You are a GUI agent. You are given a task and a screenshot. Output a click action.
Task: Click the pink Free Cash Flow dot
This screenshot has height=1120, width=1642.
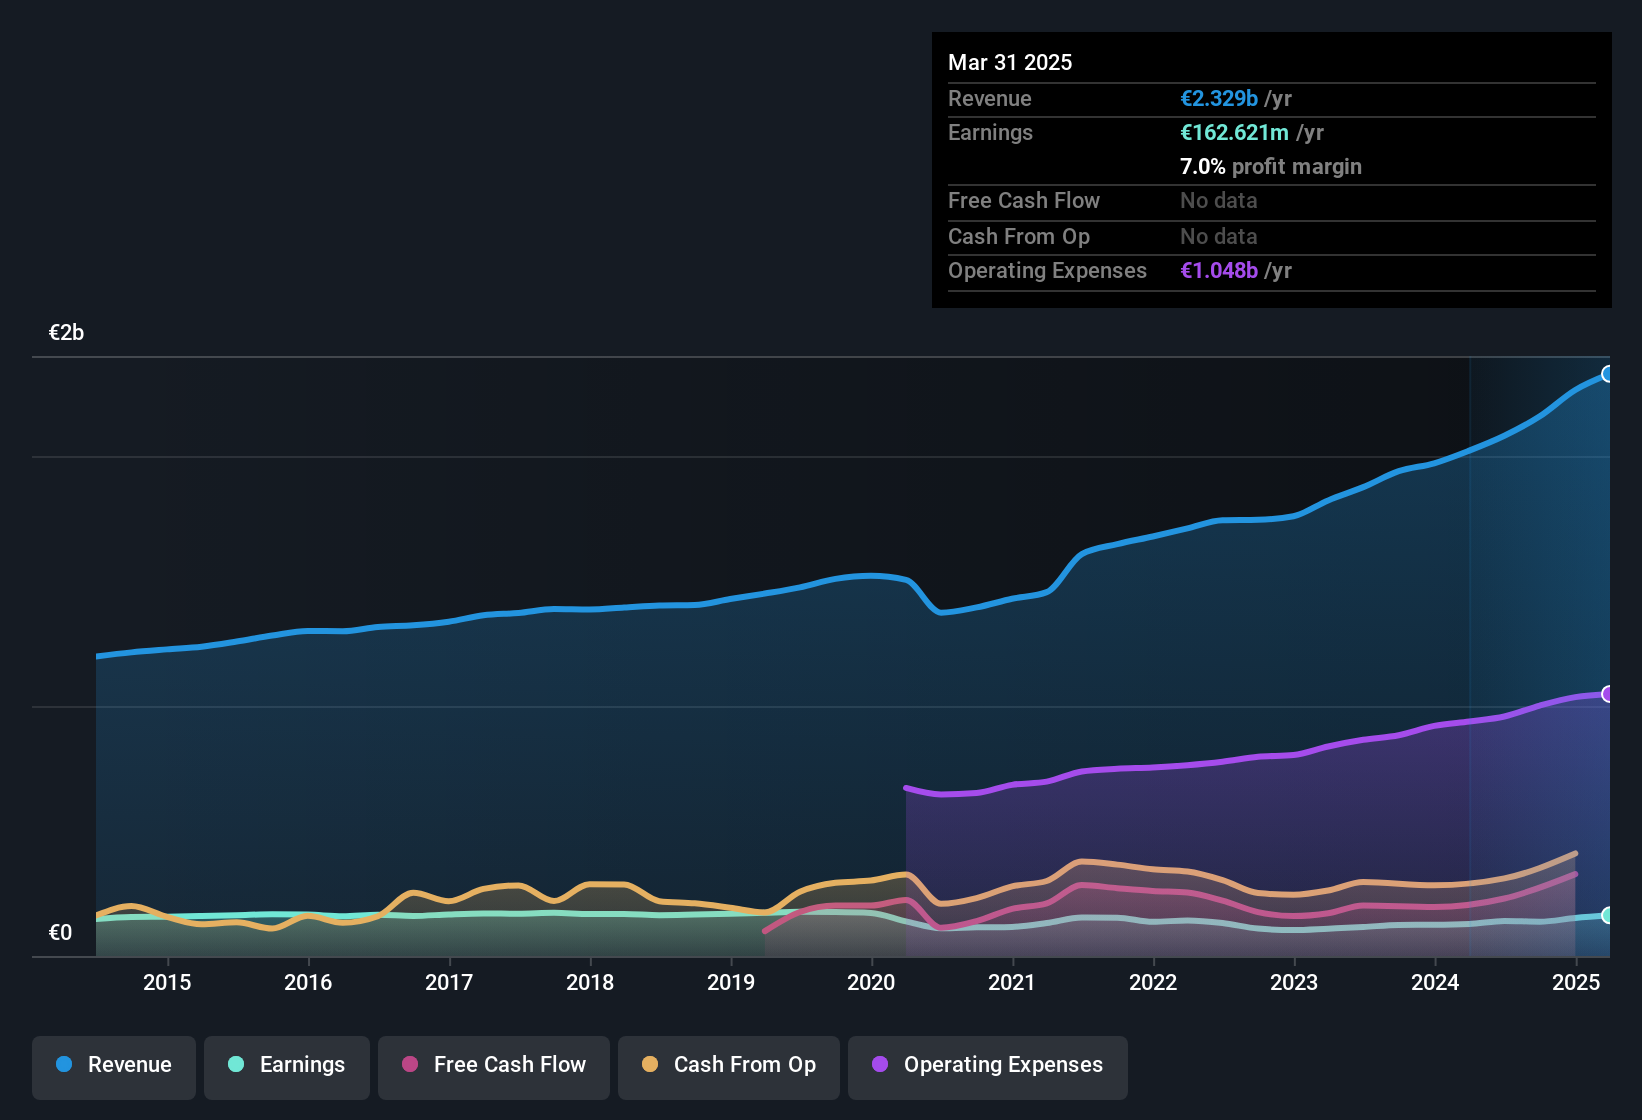point(409,1065)
